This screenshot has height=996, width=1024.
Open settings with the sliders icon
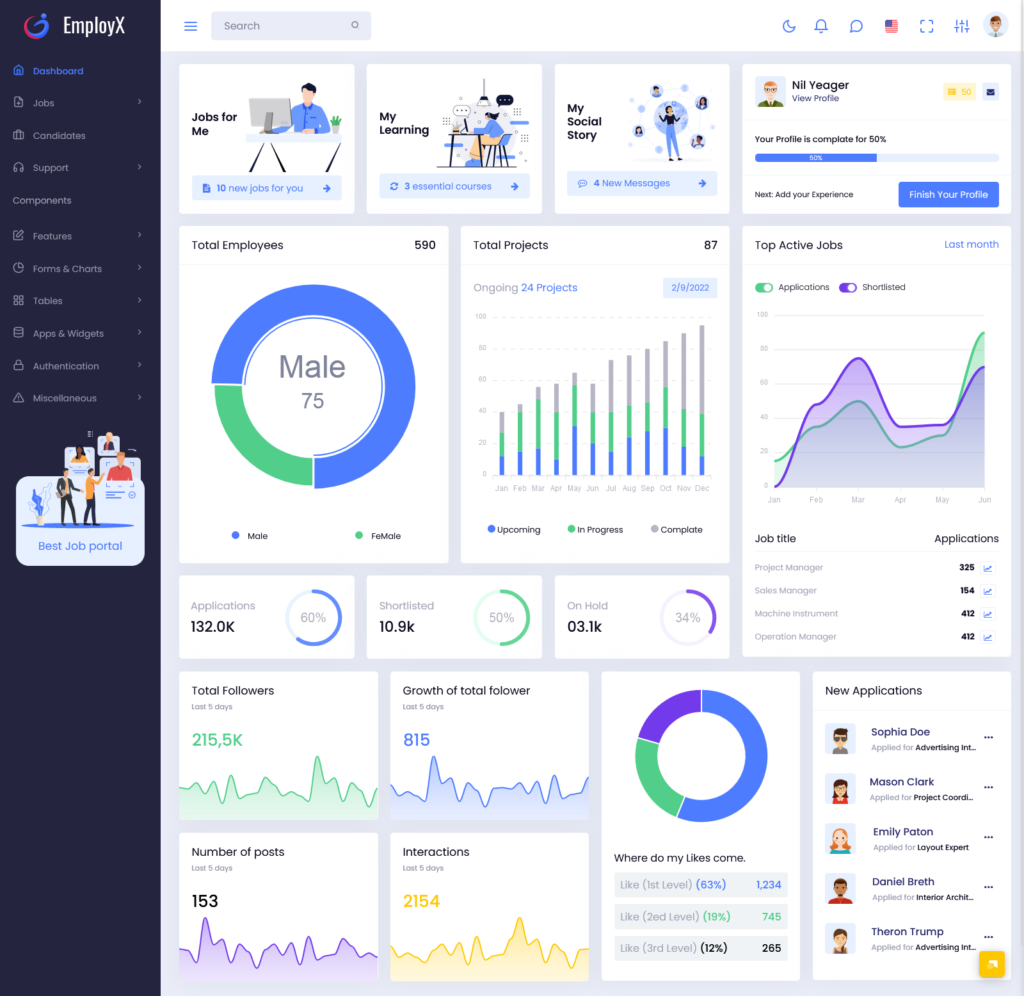click(961, 26)
